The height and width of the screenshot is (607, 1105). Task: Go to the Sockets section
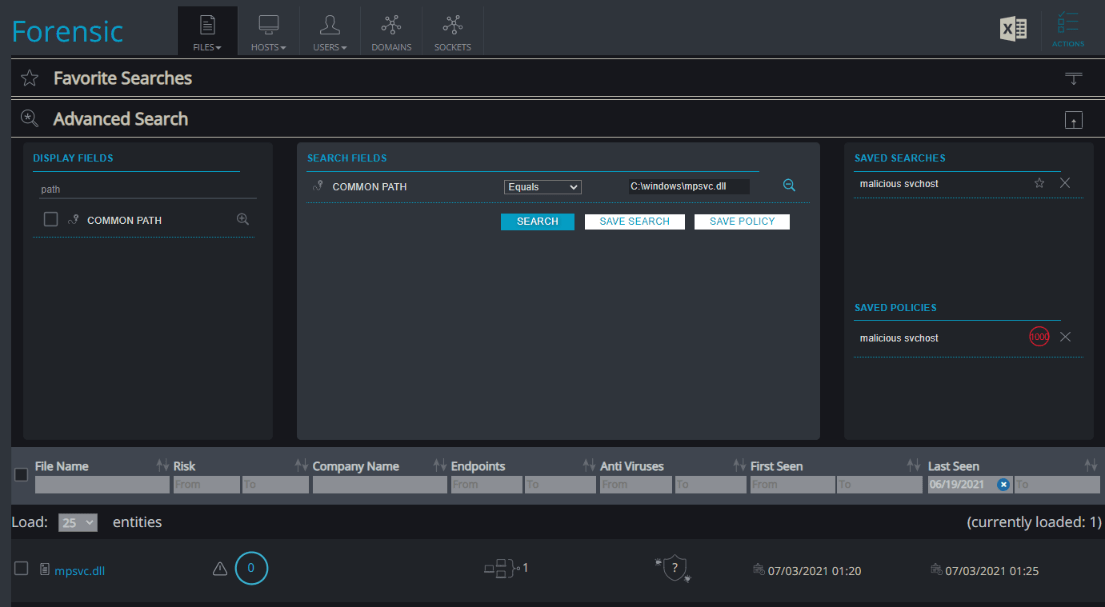pos(452,32)
